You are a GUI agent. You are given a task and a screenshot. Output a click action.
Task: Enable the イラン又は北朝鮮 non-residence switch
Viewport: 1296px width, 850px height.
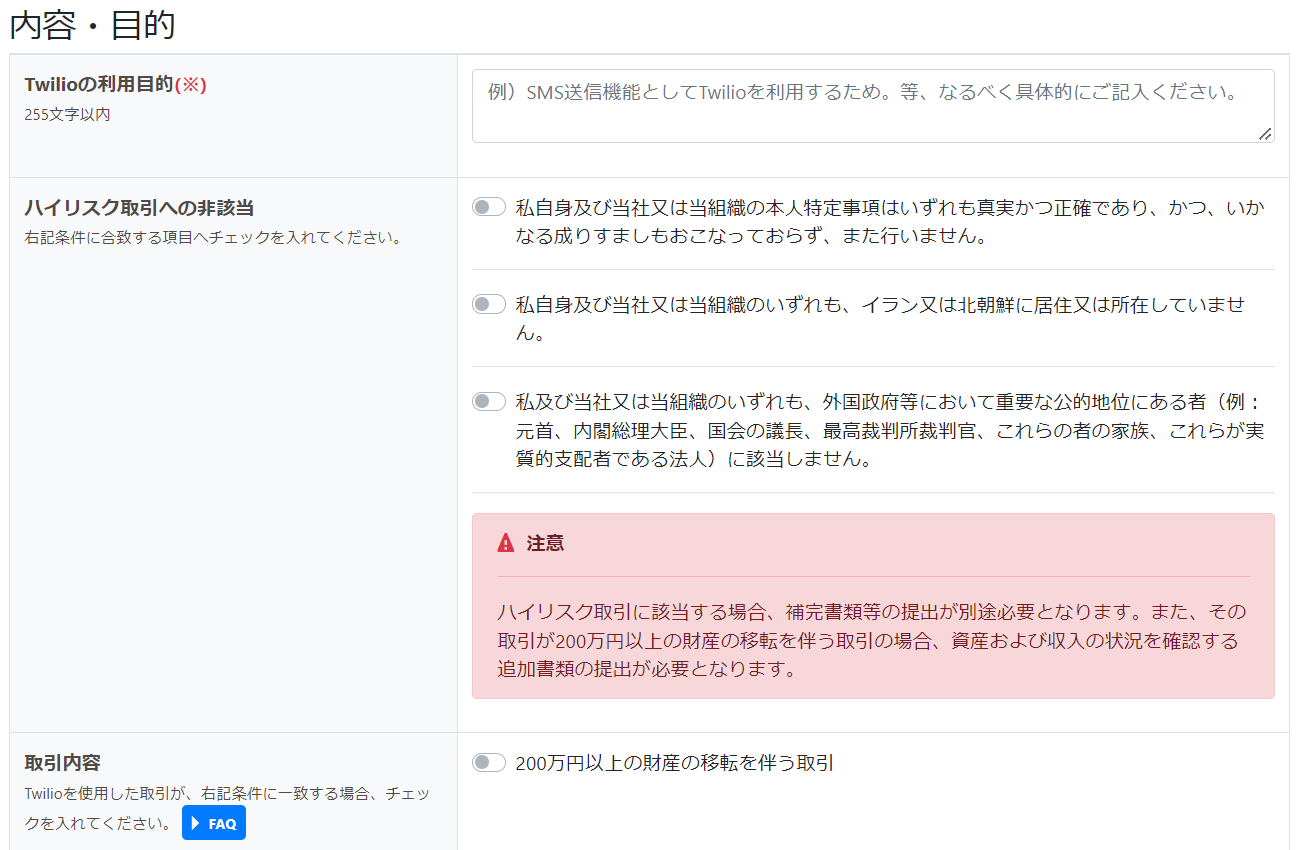489,304
